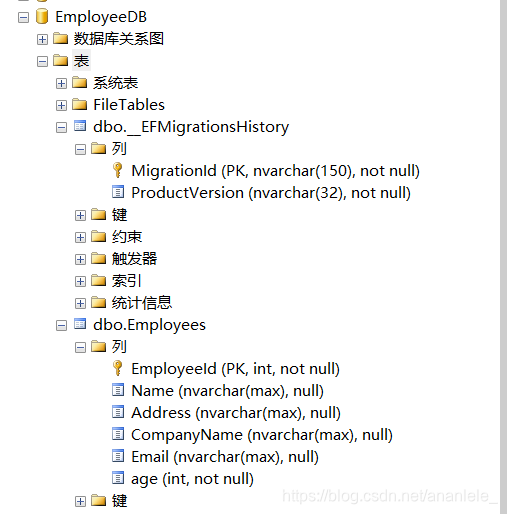The image size is (507, 514).
Task: Collapse the dbo.Employees table node
Action: coord(61,325)
